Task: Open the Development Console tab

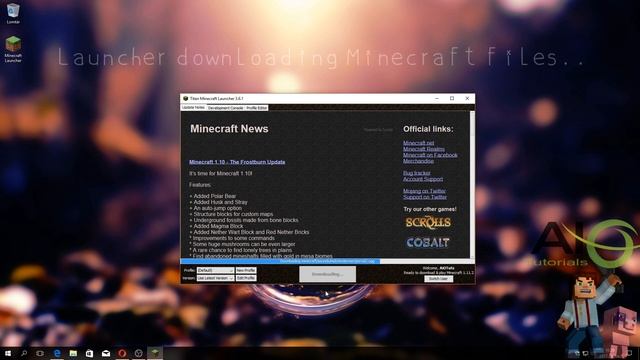Action: 225,108
